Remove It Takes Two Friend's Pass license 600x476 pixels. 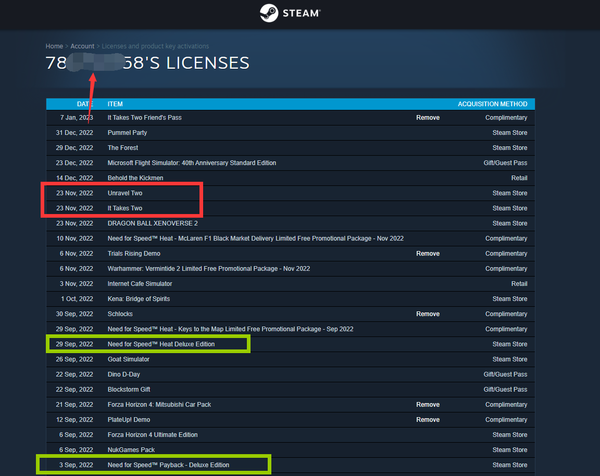(428, 117)
